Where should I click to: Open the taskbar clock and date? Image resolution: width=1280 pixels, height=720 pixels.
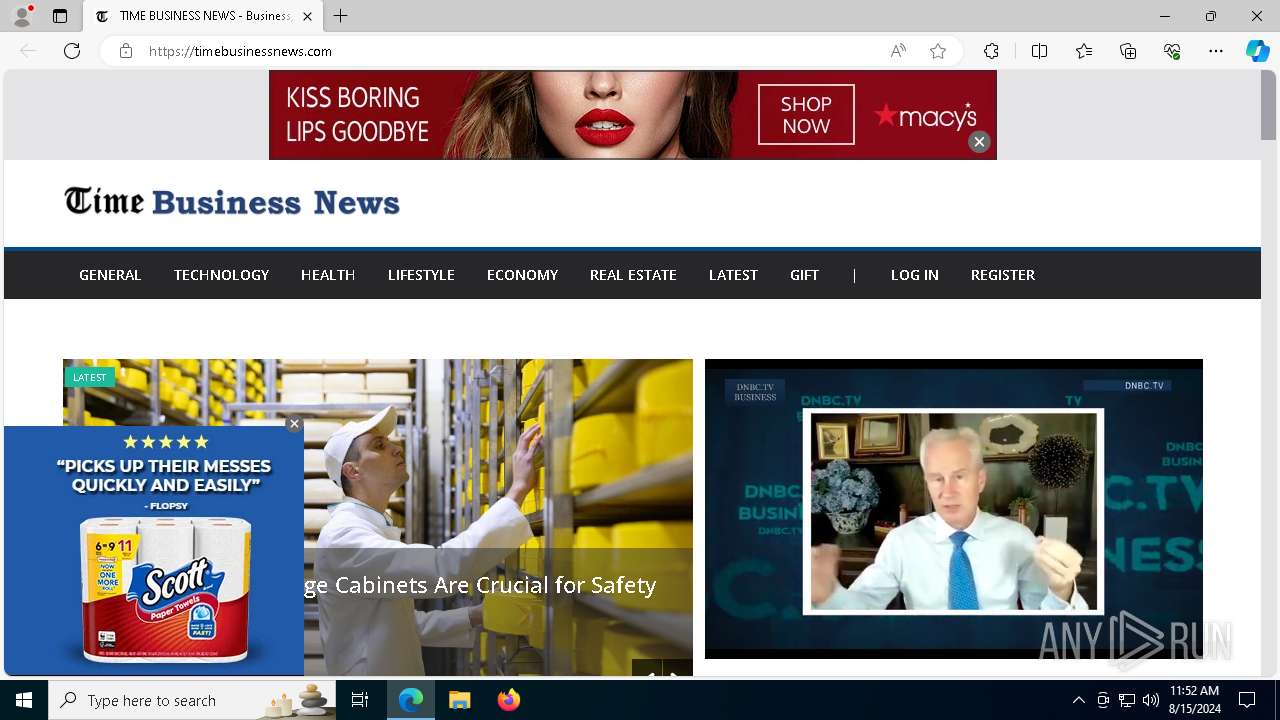[1195, 700]
